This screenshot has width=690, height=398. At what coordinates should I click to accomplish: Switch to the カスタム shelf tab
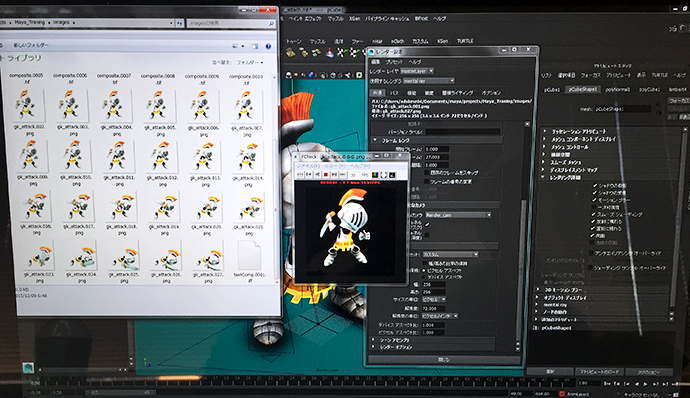420,41
